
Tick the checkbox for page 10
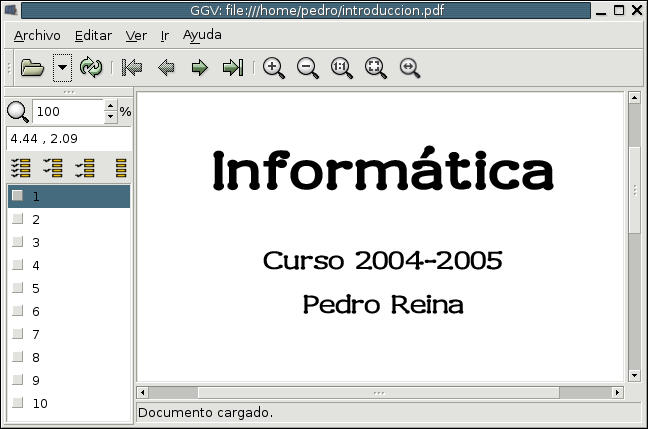[17, 404]
